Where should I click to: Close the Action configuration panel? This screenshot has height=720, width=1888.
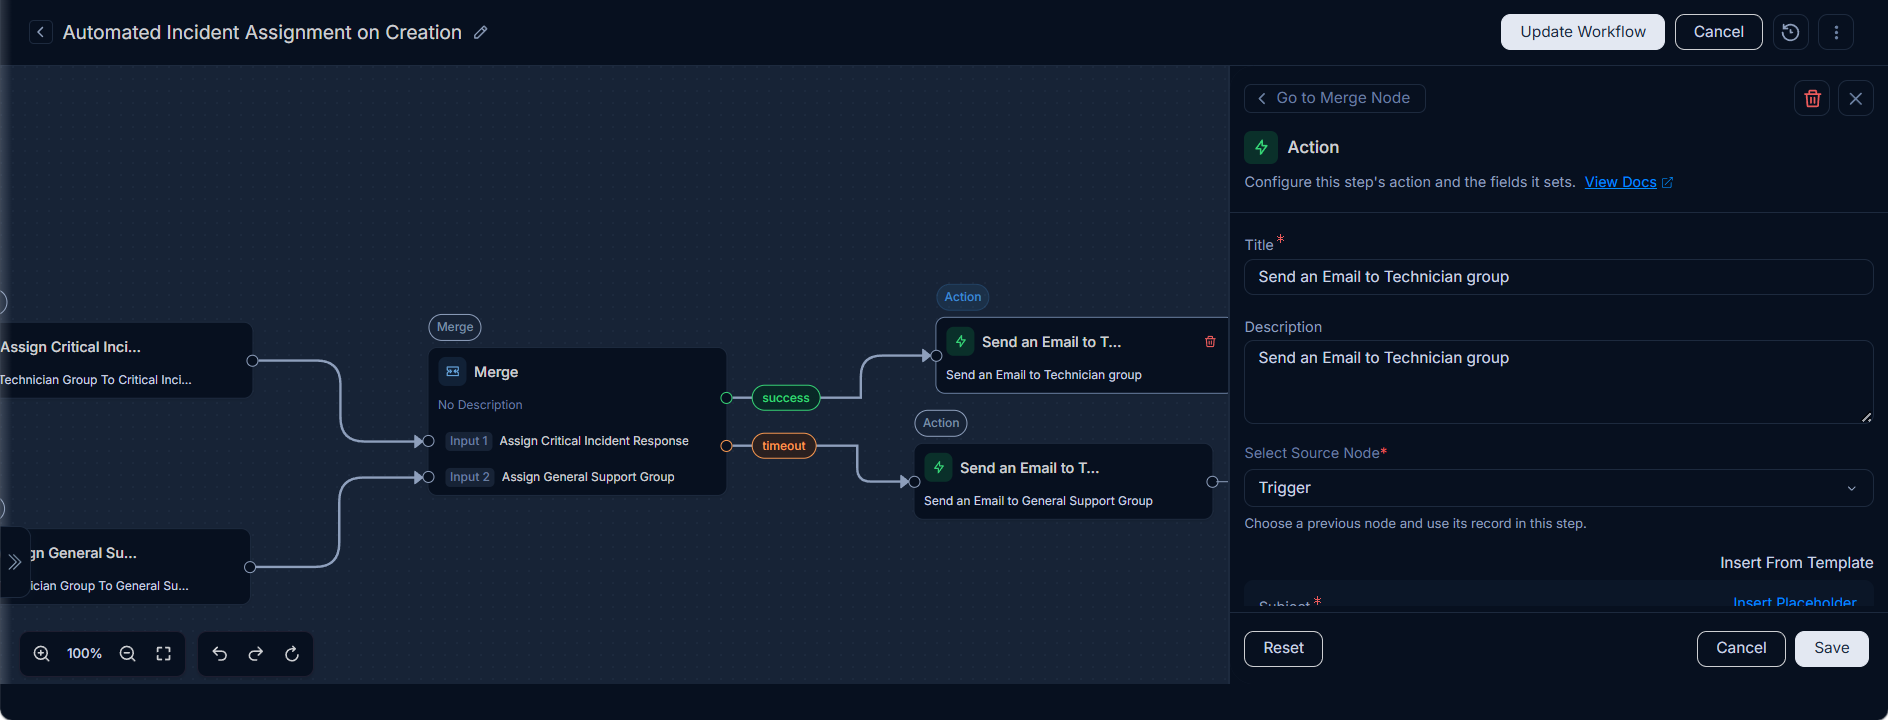pyautogui.click(x=1856, y=98)
